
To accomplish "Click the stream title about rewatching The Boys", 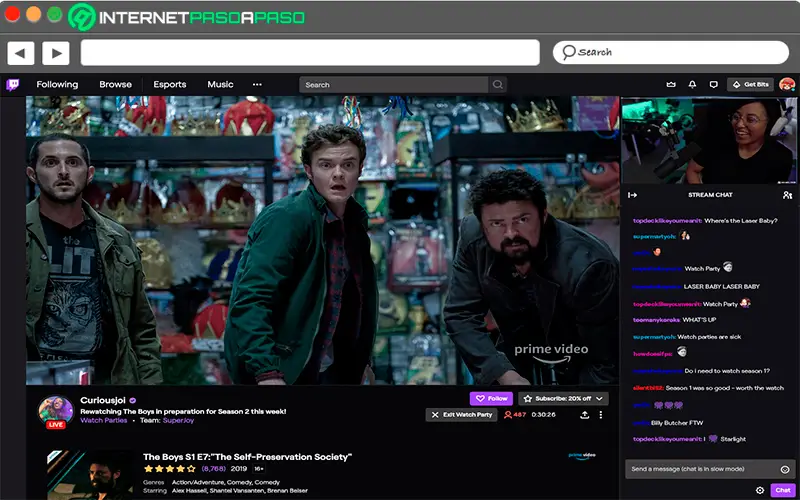I will point(183,411).
